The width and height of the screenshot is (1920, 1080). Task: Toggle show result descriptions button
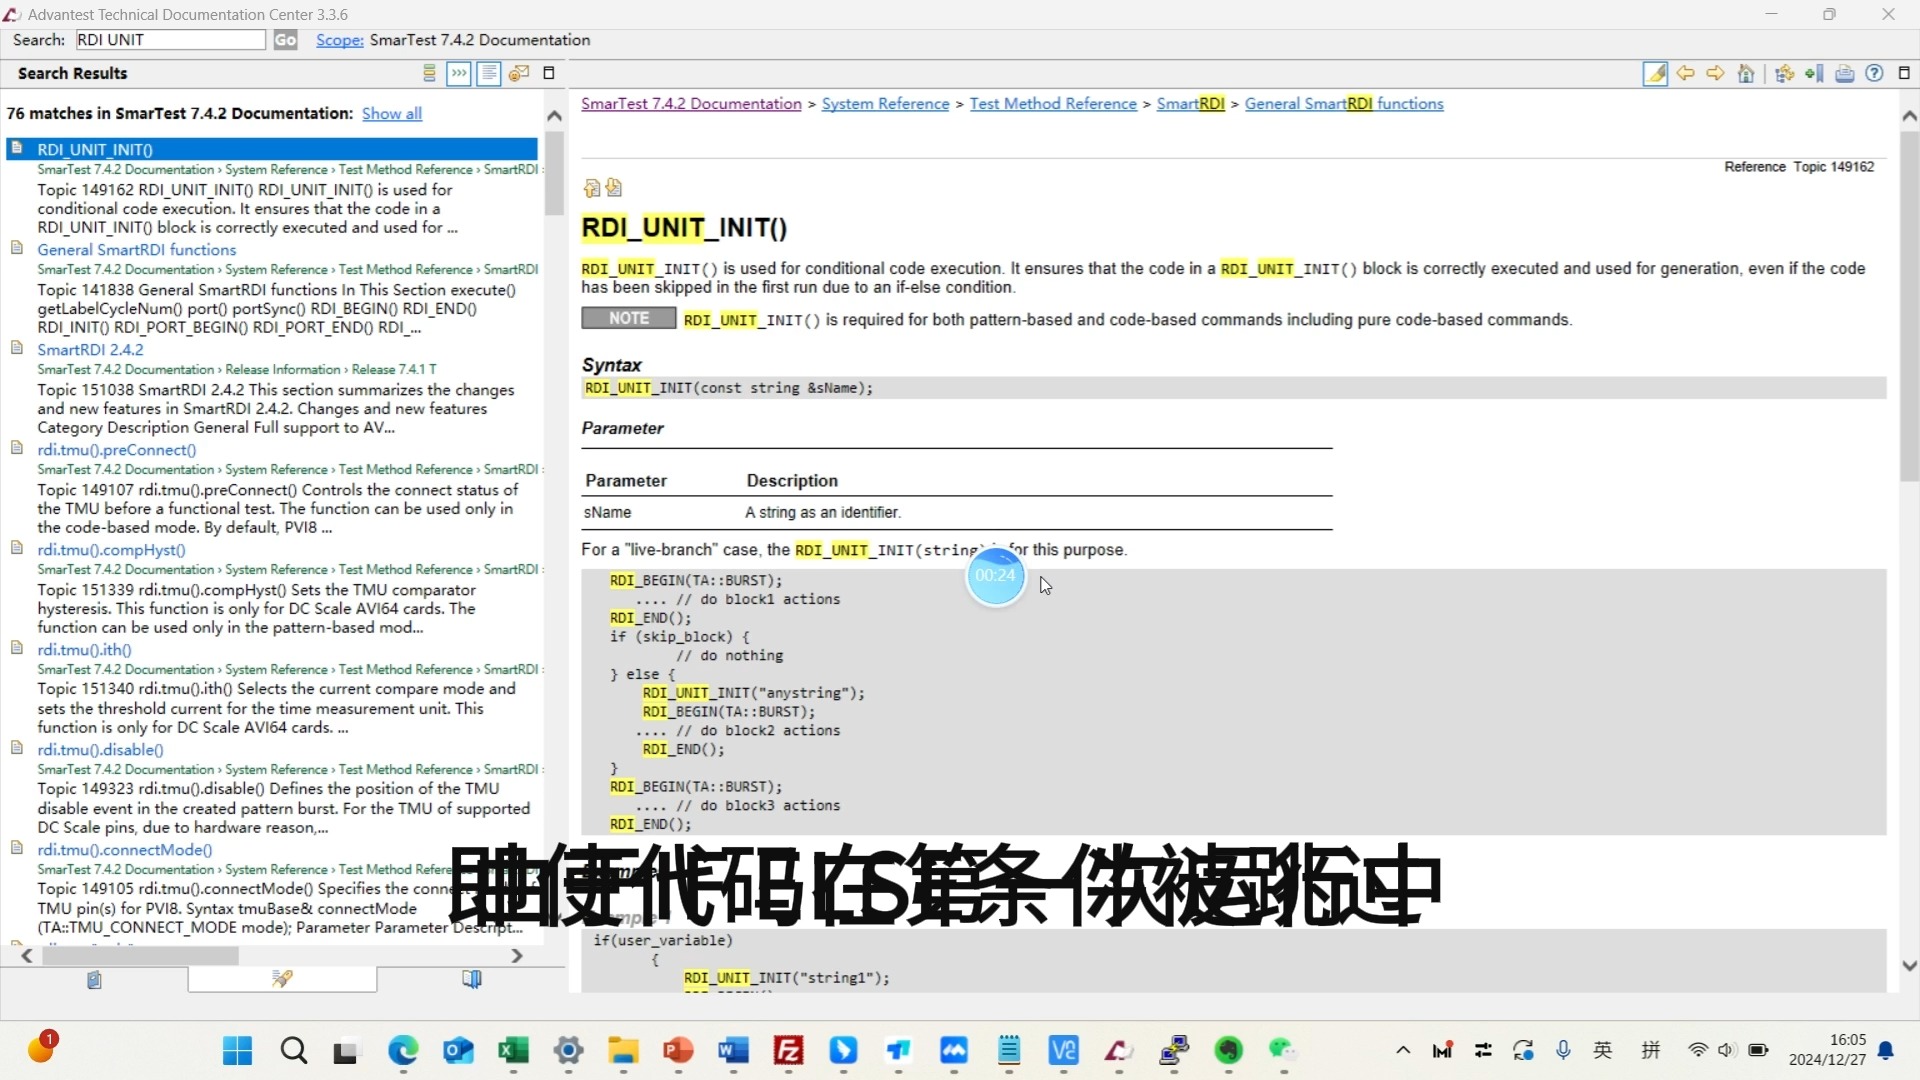(x=489, y=73)
